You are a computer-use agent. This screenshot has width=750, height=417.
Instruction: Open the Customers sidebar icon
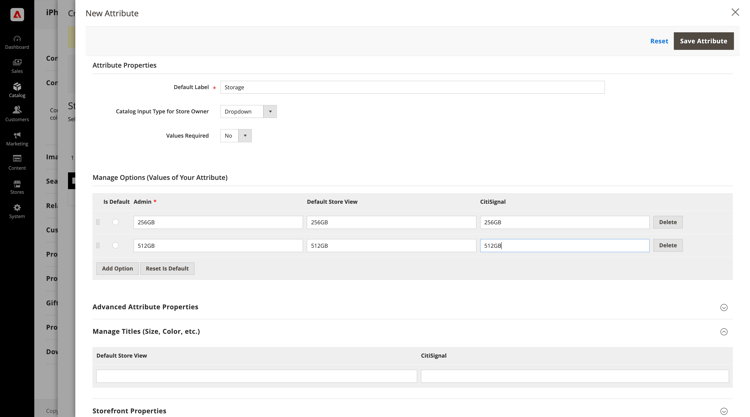click(17, 114)
